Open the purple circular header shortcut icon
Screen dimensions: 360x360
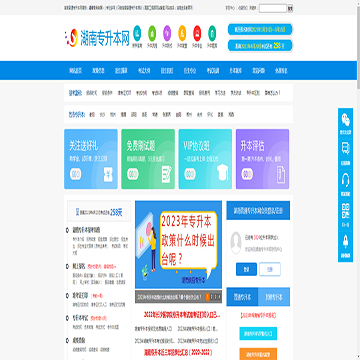[x=167, y=33]
